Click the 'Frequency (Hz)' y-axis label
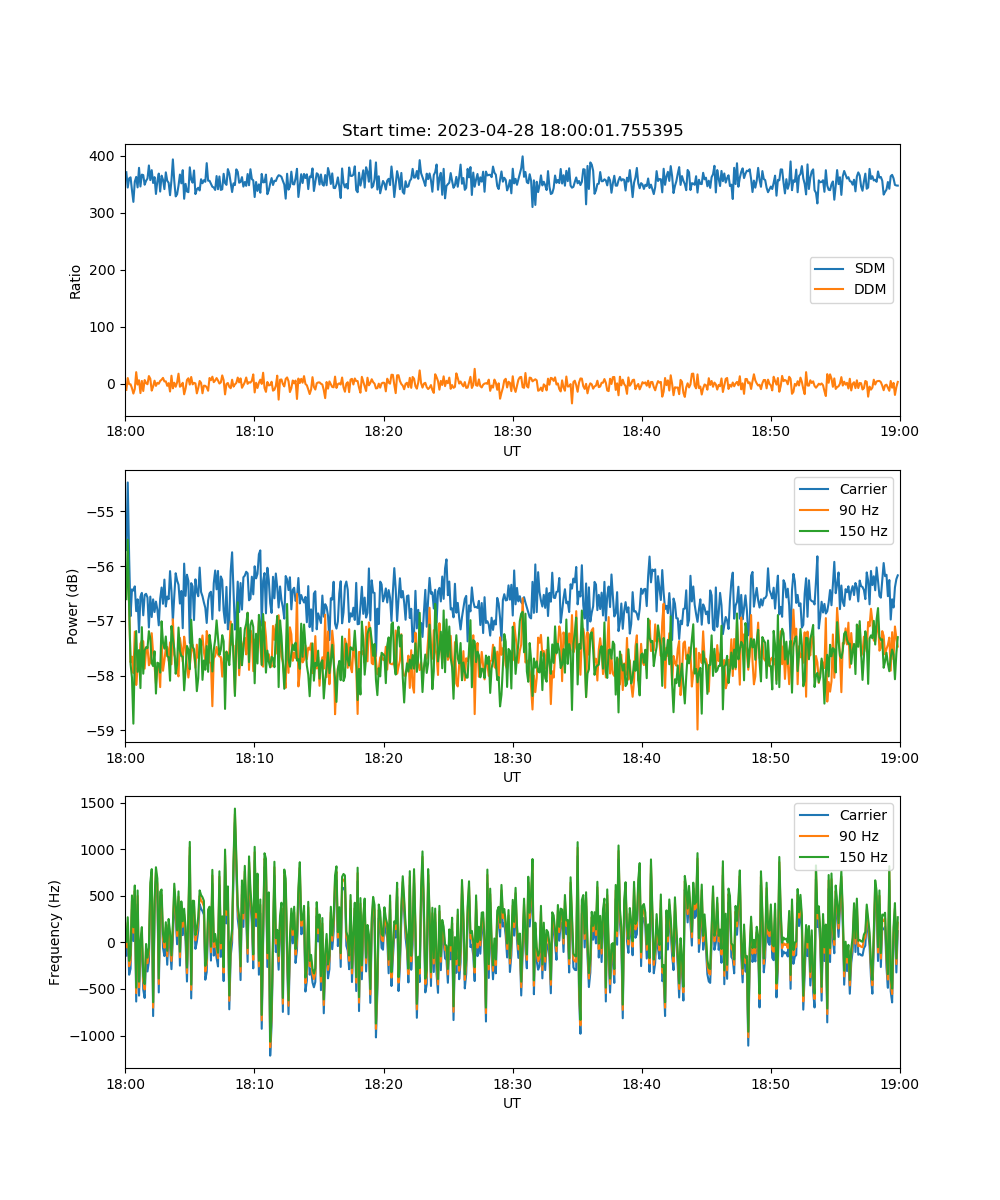Screen dimensions: 1000x1200 point(55,932)
